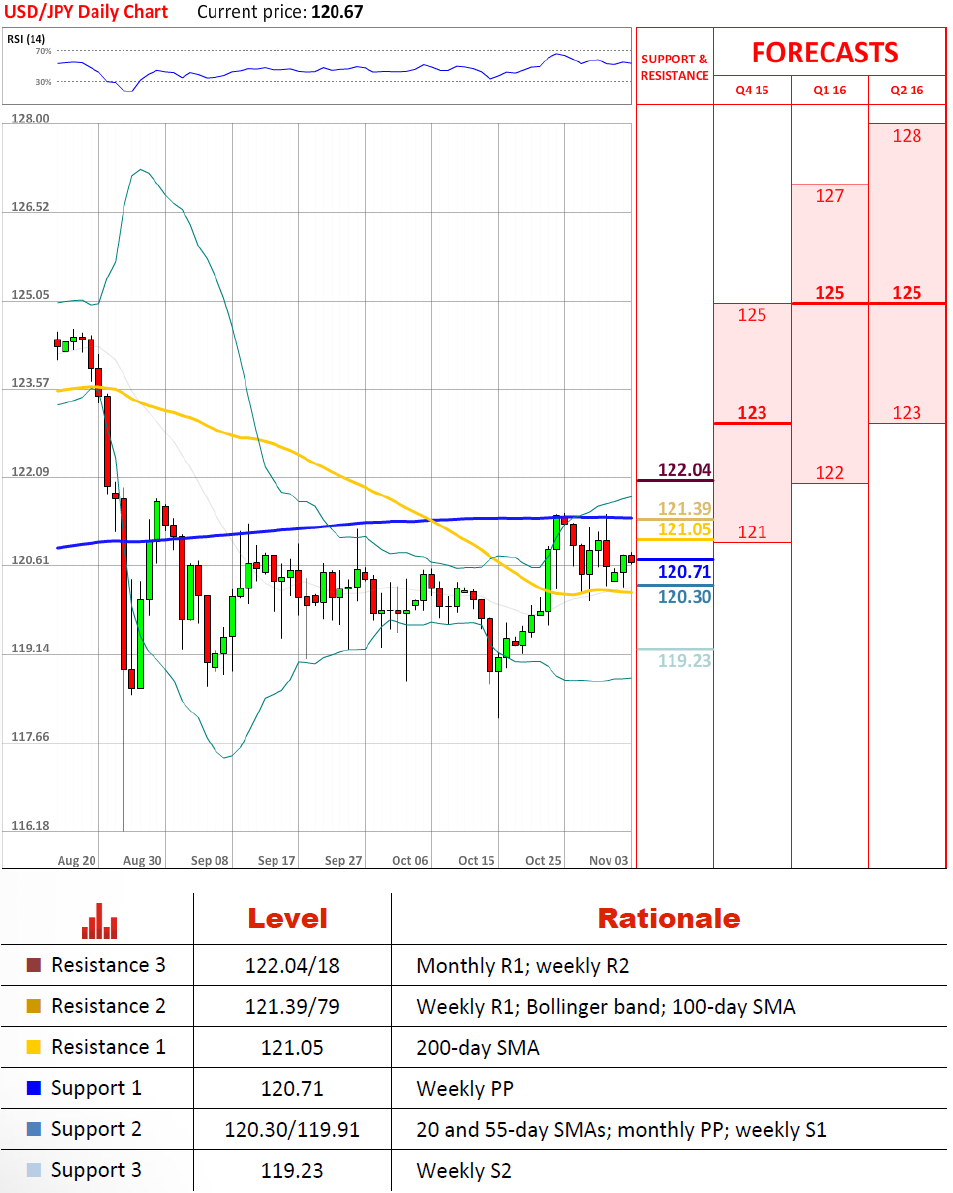Click the 123 value in the Q2 16 column
This screenshot has width=953, height=1193.
pos(907,413)
